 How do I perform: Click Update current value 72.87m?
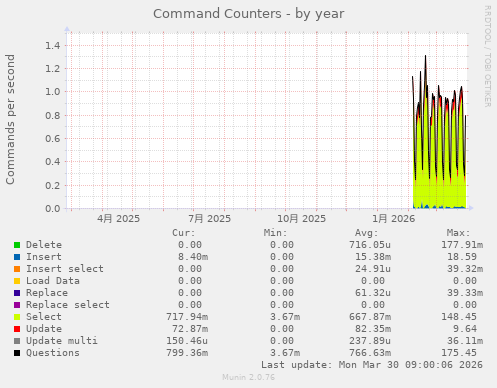pyautogui.click(x=190, y=329)
